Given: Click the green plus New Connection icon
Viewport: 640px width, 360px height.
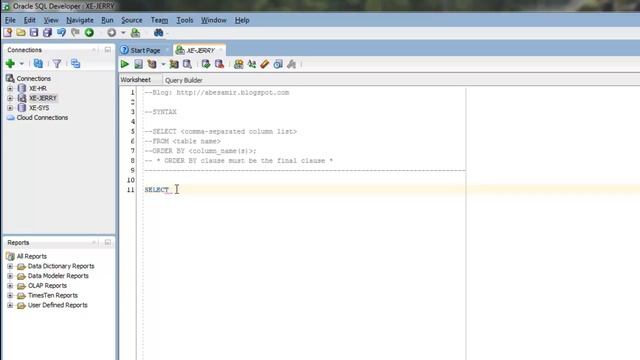Looking at the screenshot, I should click(x=10, y=64).
